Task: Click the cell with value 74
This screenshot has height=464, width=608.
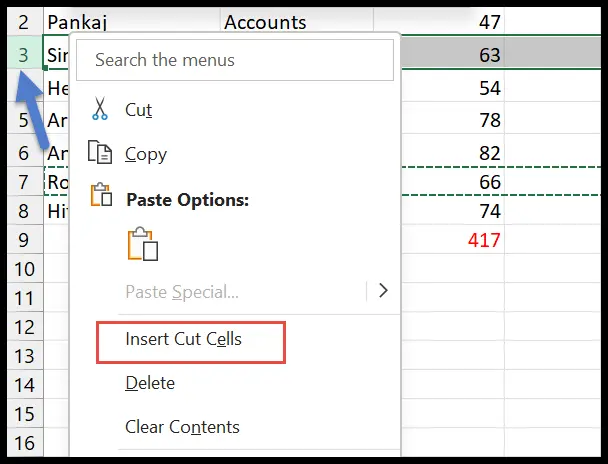Action: (453, 211)
